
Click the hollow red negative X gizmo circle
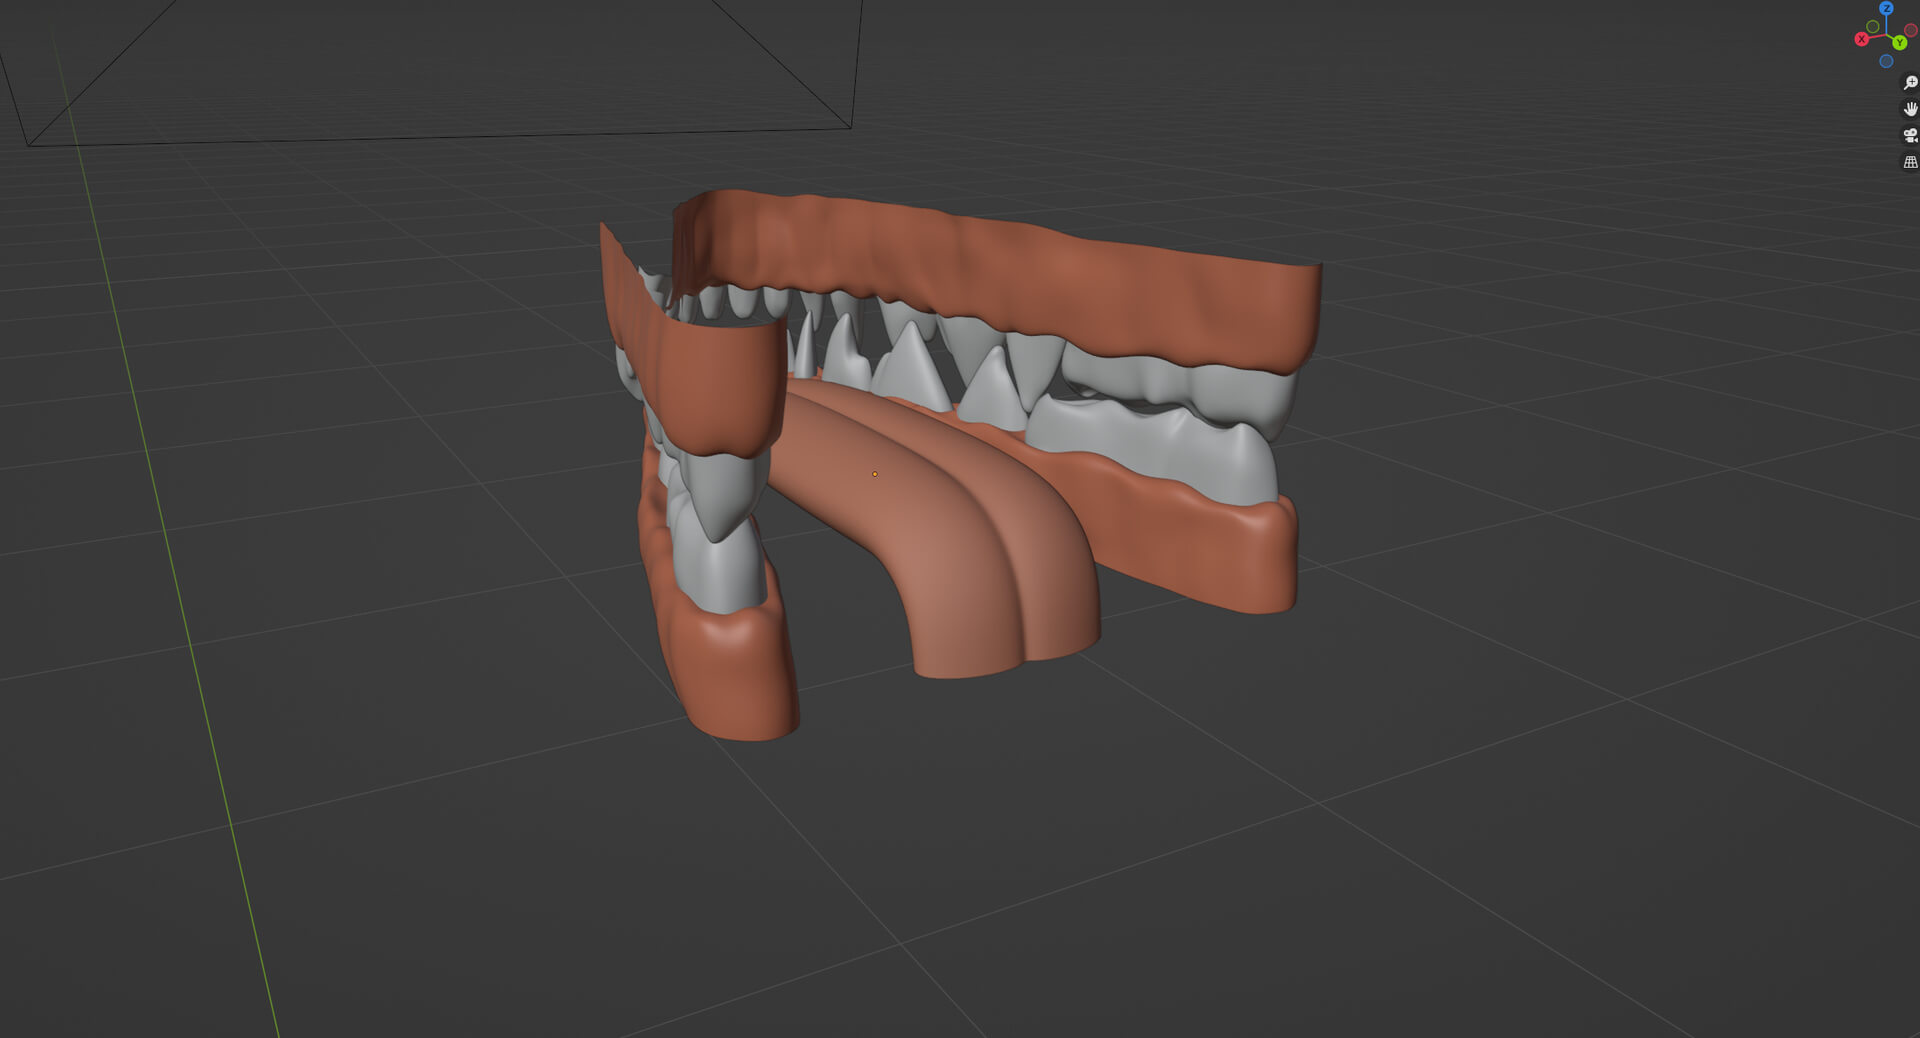point(1911,30)
